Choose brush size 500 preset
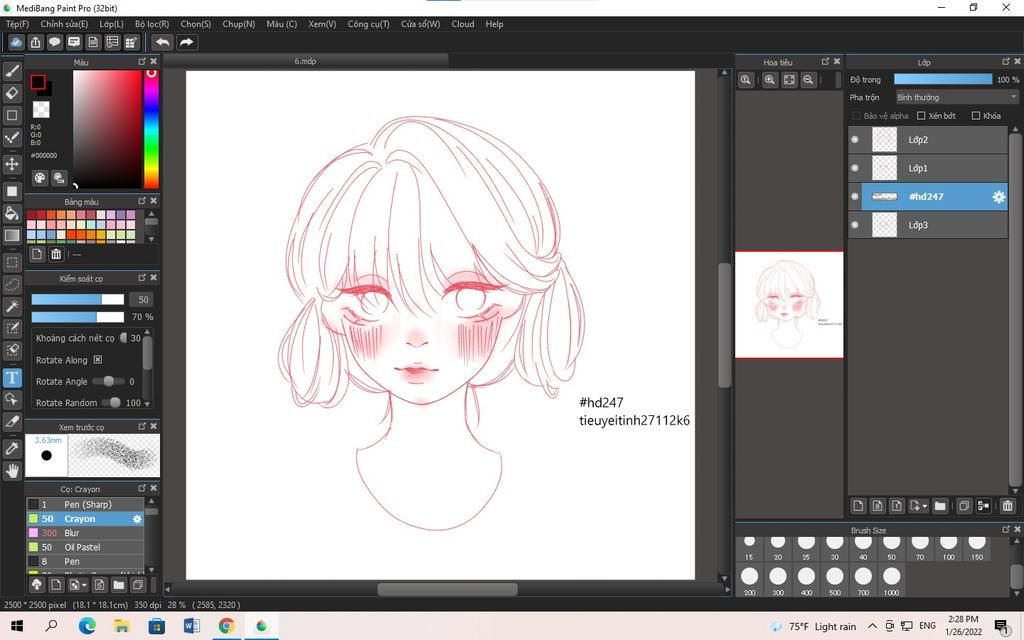The height and width of the screenshot is (640, 1024). click(835, 581)
